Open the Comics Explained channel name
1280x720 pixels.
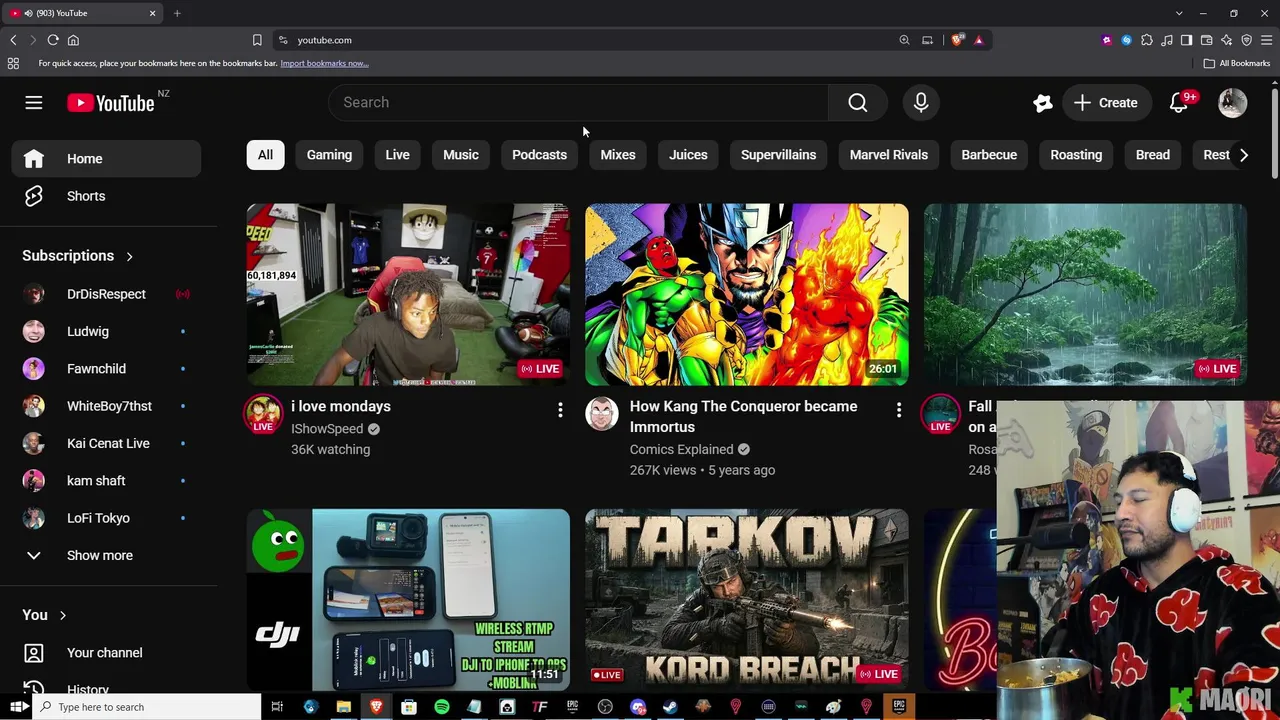point(681,449)
